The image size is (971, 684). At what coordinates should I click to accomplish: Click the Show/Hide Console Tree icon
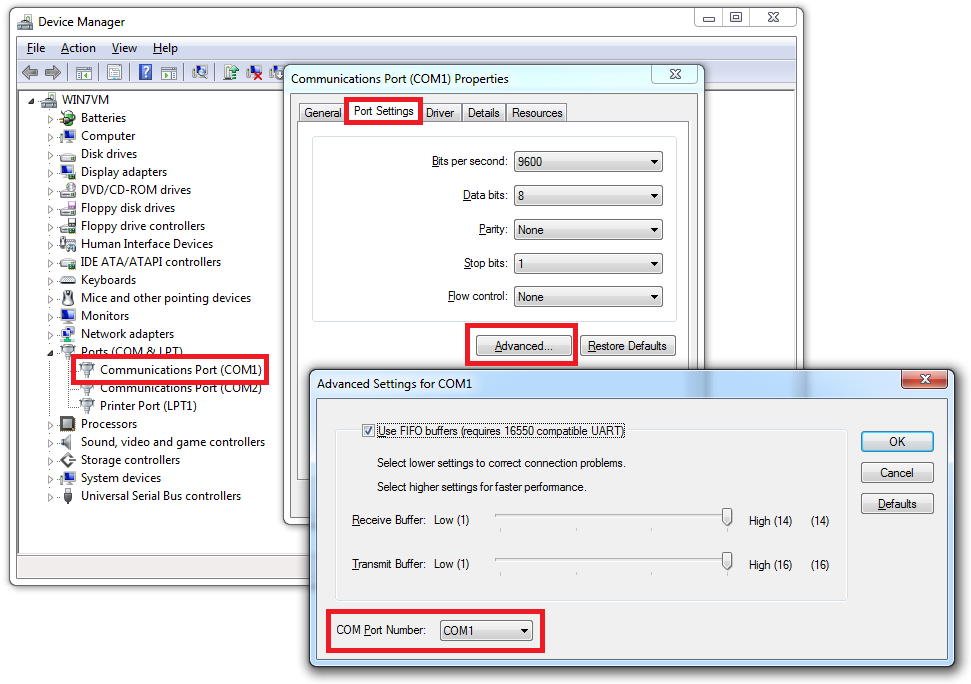click(84, 72)
